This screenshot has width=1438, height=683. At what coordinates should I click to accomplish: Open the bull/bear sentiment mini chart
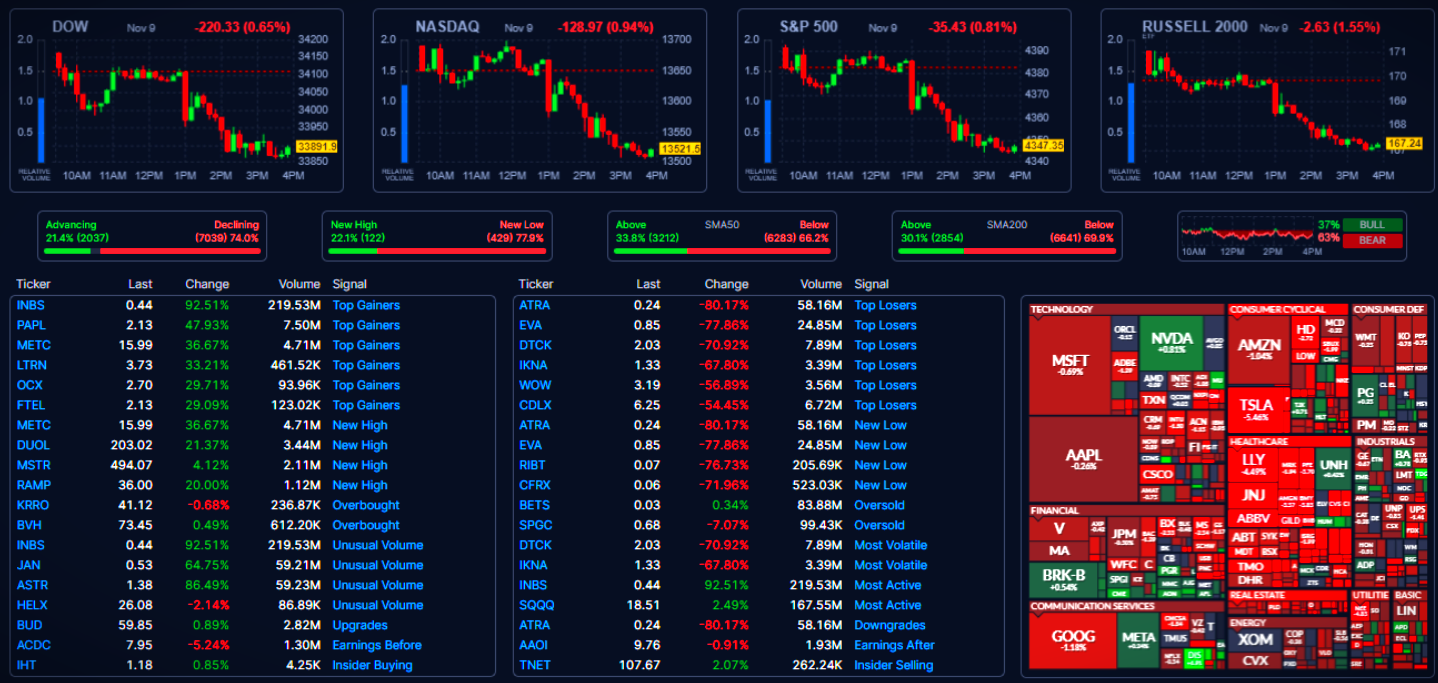click(x=1246, y=234)
